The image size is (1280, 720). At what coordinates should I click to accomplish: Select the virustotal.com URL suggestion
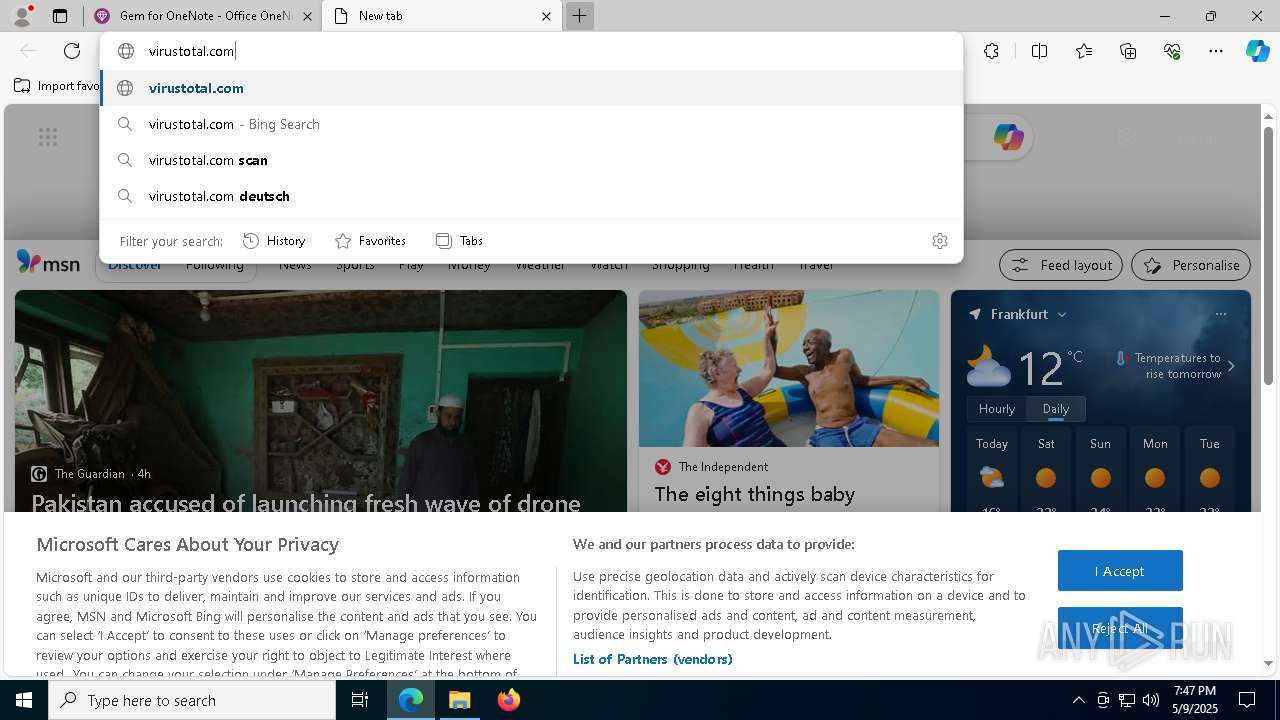pos(531,88)
